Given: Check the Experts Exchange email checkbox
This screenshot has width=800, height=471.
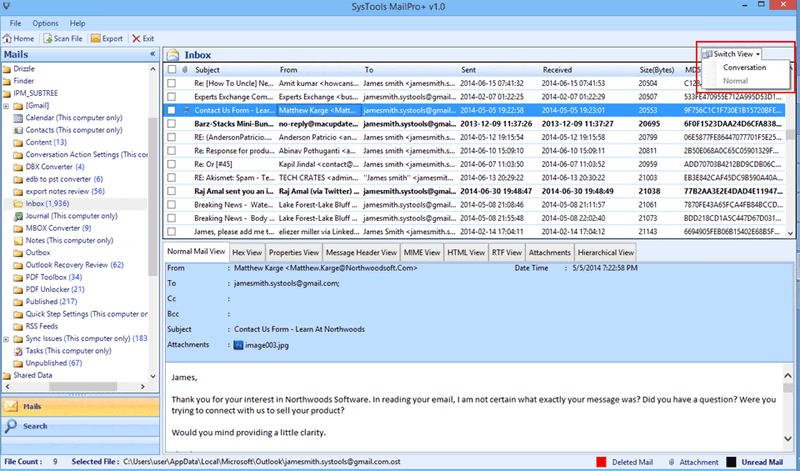Looking at the screenshot, I should point(171,96).
